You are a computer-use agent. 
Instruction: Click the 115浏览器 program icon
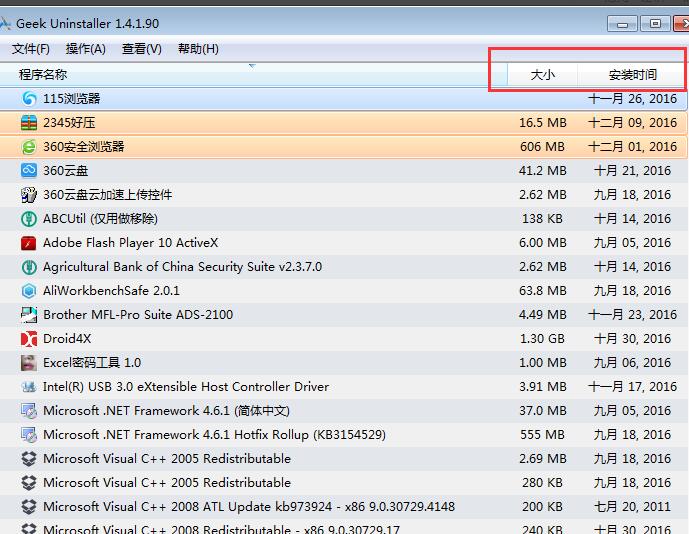click(x=29, y=99)
